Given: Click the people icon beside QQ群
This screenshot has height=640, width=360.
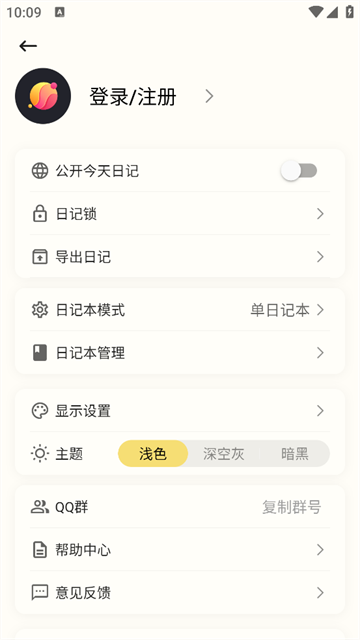Looking at the screenshot, I should [40, 507].
